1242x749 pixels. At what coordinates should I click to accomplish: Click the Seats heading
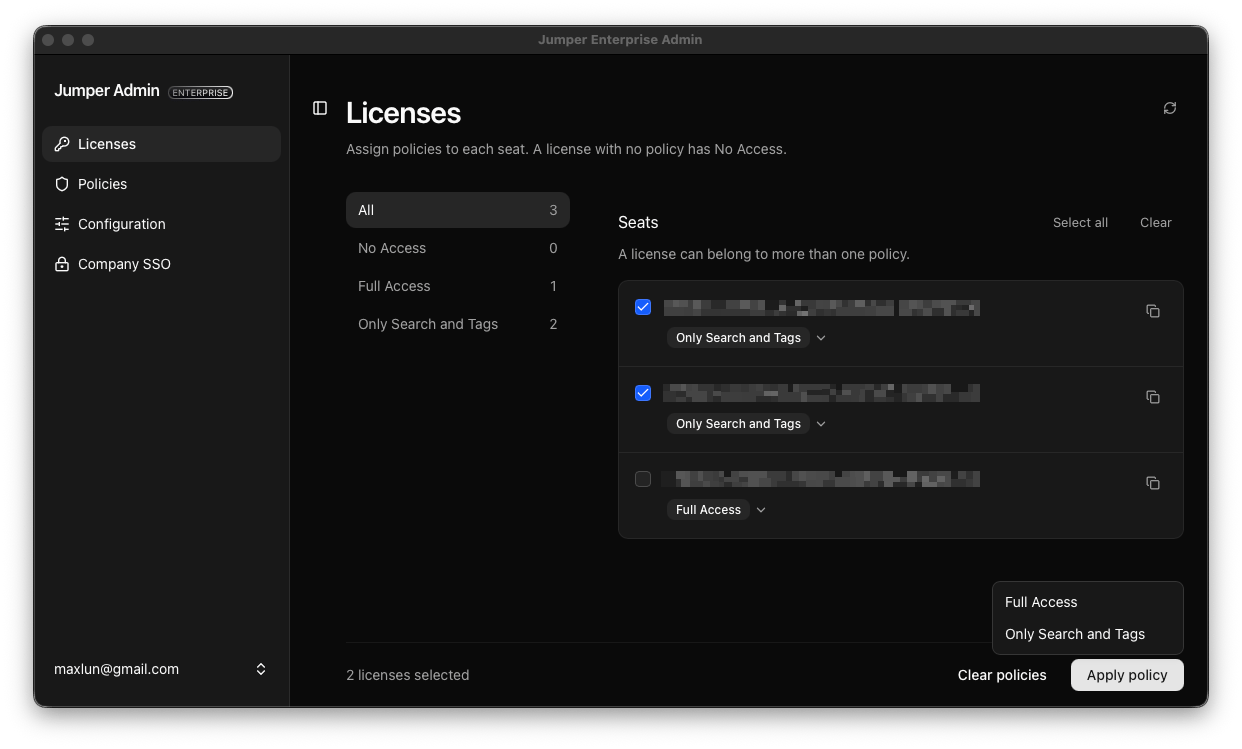coord(638,222)
